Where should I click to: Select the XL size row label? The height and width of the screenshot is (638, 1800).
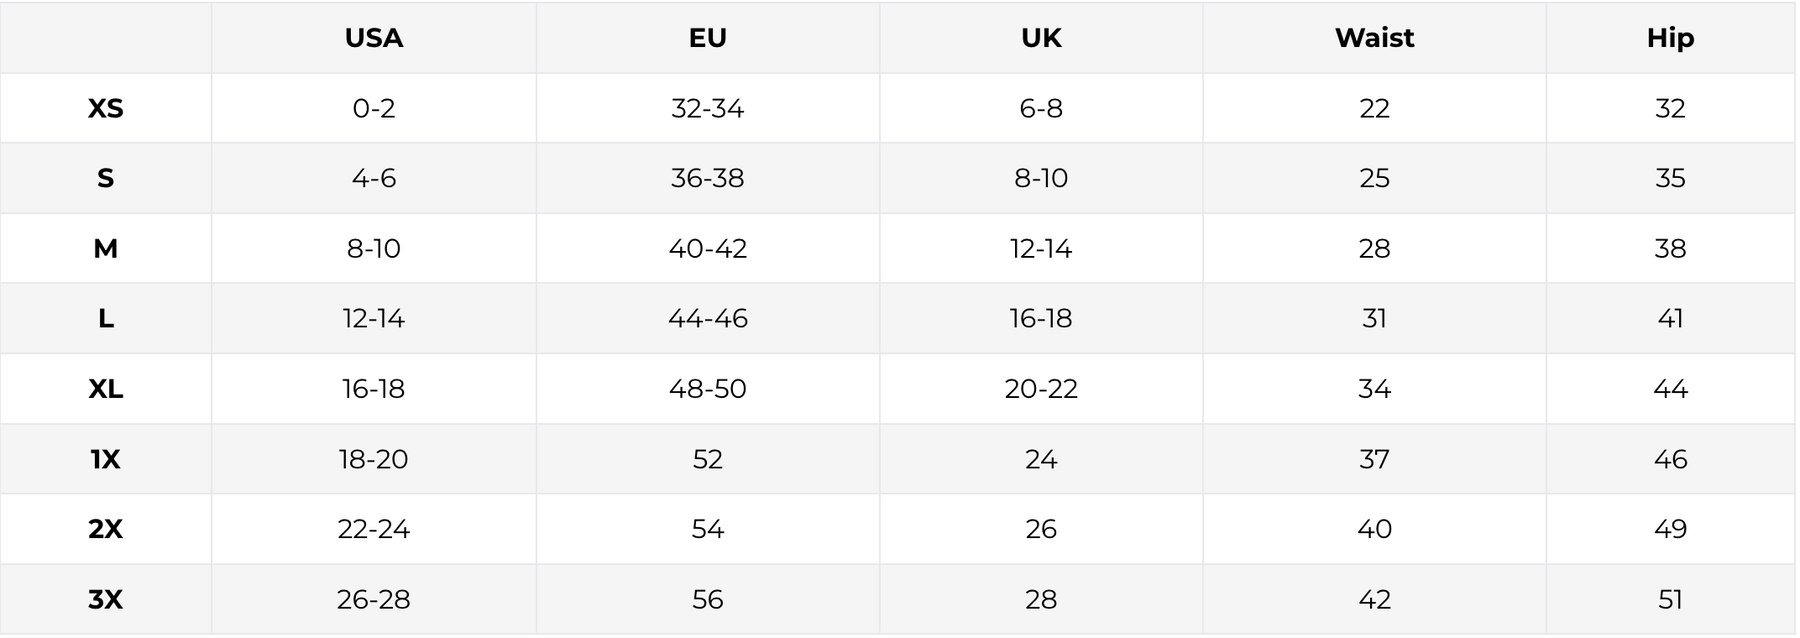(105, 388)
